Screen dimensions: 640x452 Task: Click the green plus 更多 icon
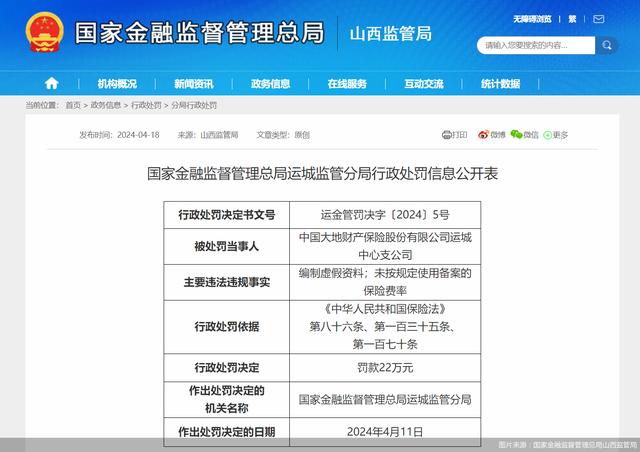coord(548,135)
